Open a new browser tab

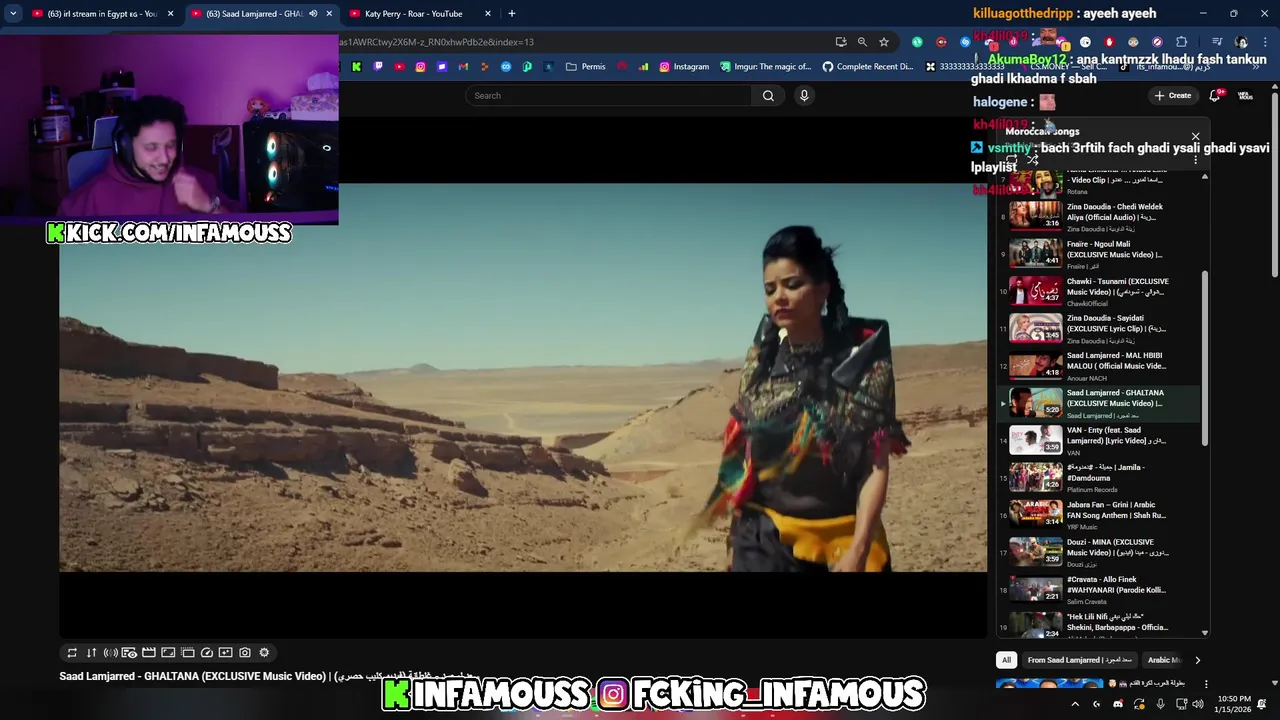pos(511,14)
